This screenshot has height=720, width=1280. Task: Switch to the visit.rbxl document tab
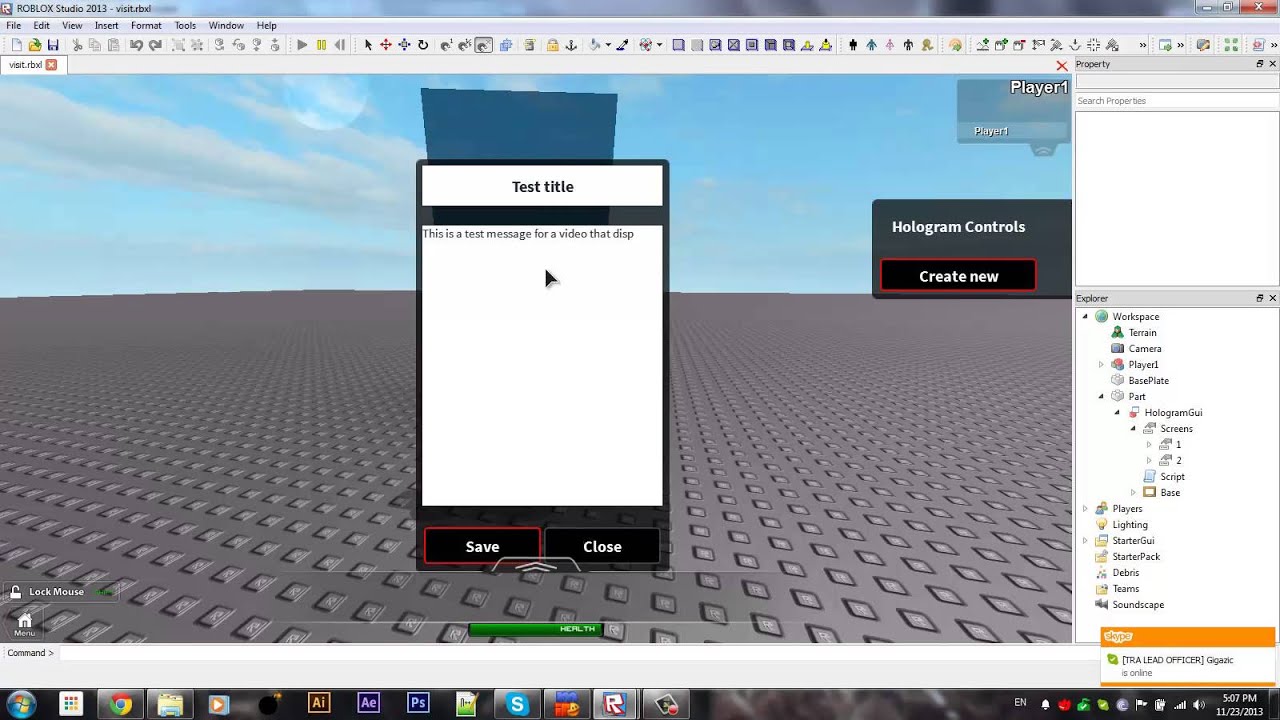click(x=26, y=65)
